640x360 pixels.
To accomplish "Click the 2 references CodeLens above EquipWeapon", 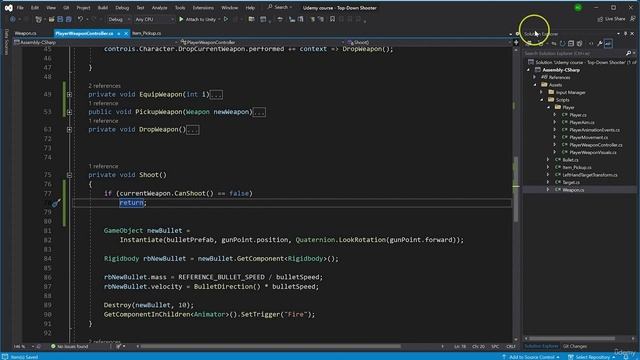I will (x=104, y=86).
